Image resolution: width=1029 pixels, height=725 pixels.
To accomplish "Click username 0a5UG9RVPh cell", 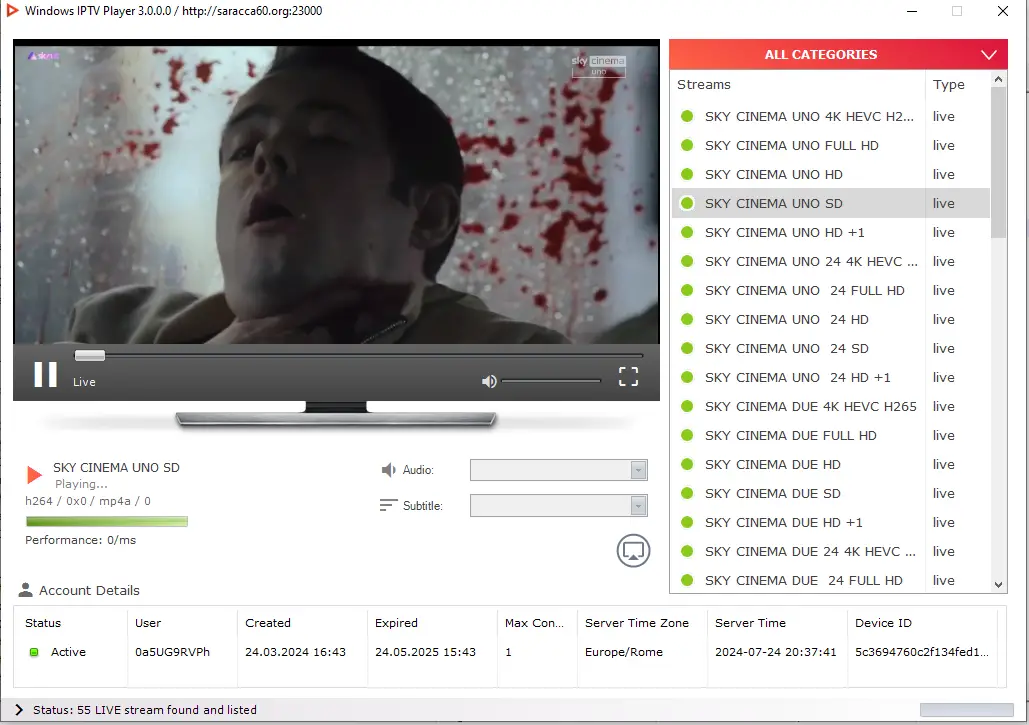I will coord(173,652).
